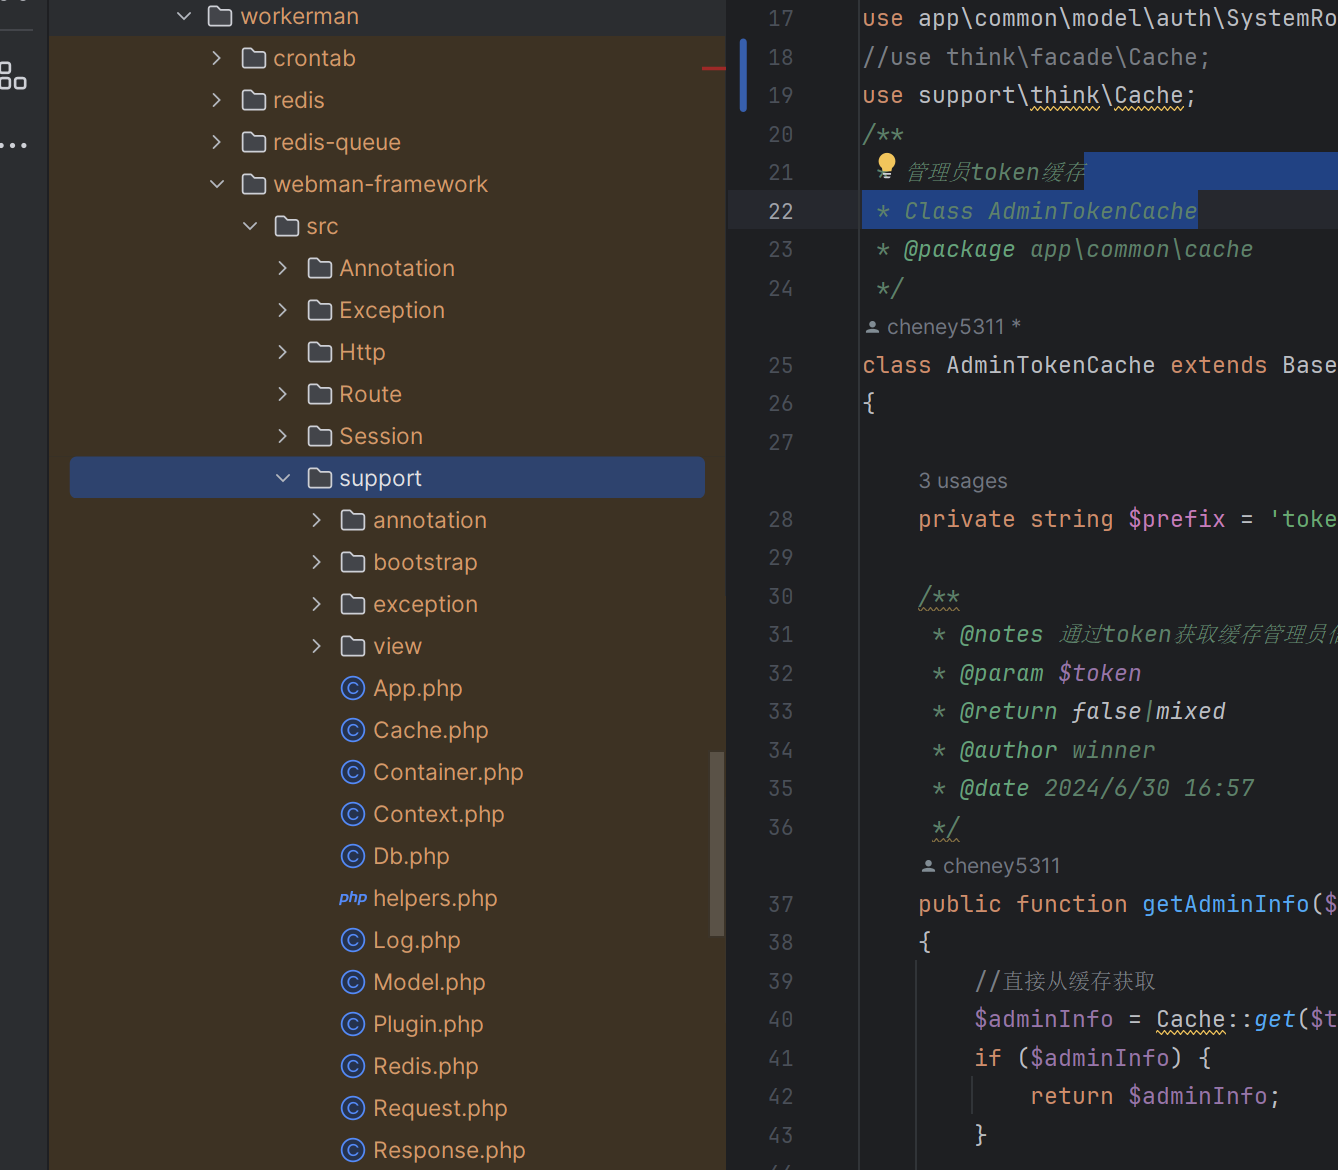Select Redis.php in the tree

tap(426, 1066)
